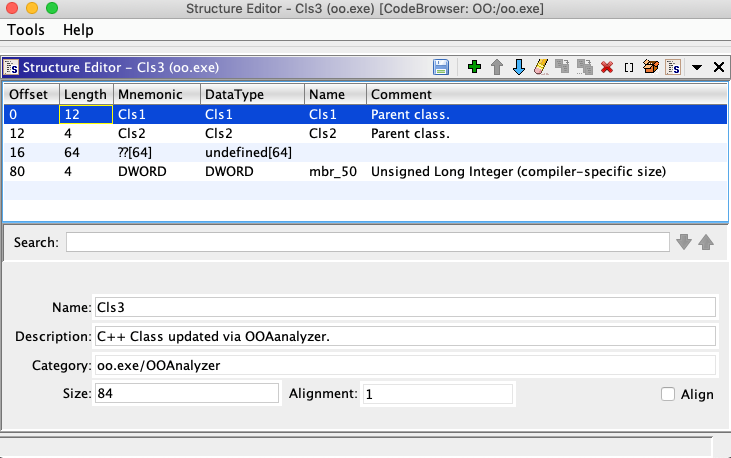Click the square brackets create-array icon
The image size is (731, 458).
coord(628,67)
